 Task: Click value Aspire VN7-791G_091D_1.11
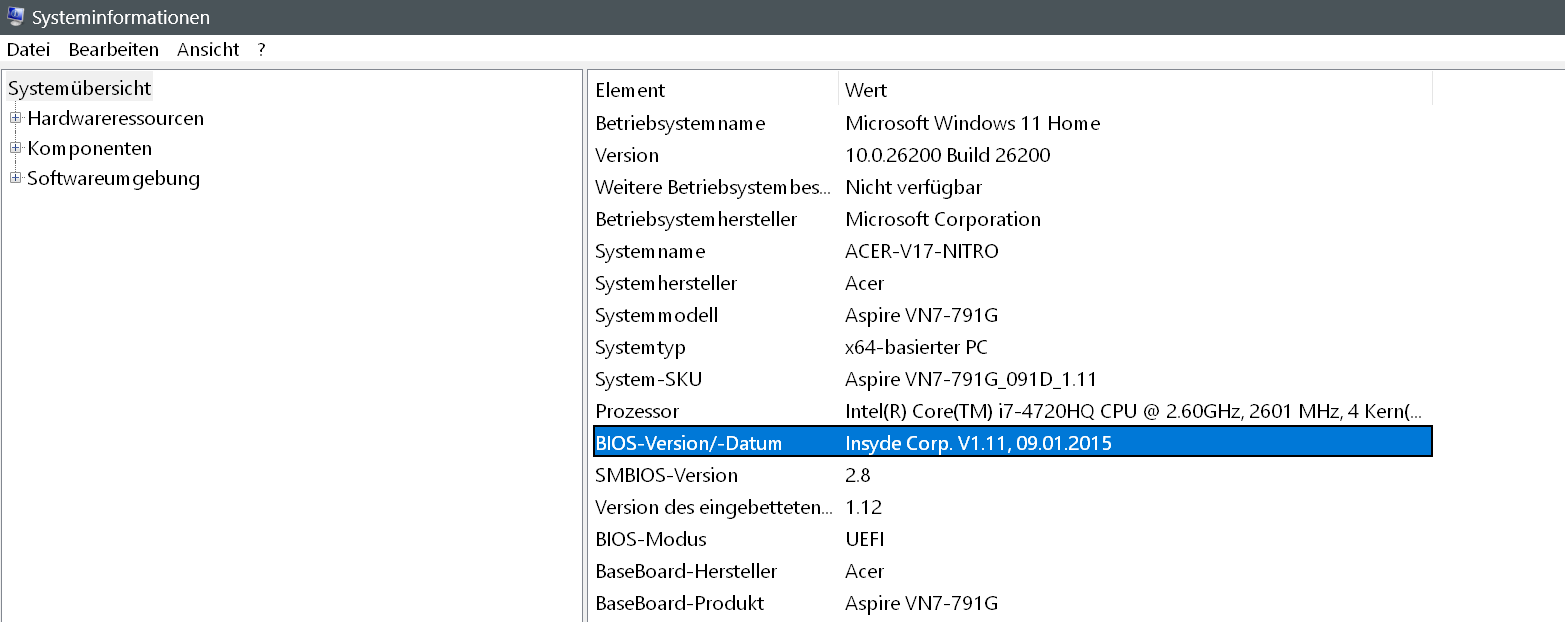(972, 379)
